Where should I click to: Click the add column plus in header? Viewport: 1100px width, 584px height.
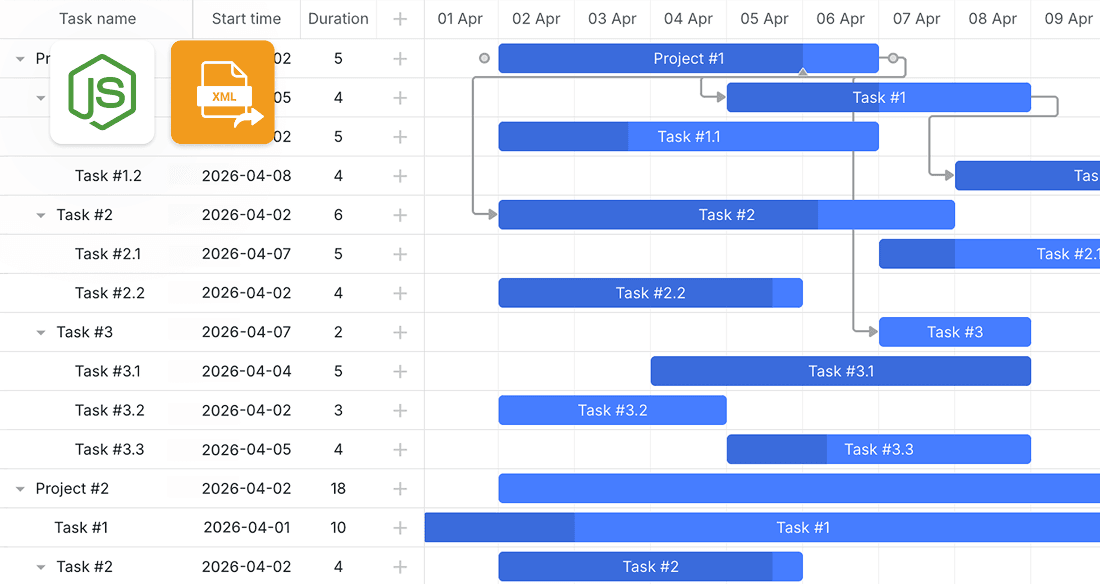[400, 19]
